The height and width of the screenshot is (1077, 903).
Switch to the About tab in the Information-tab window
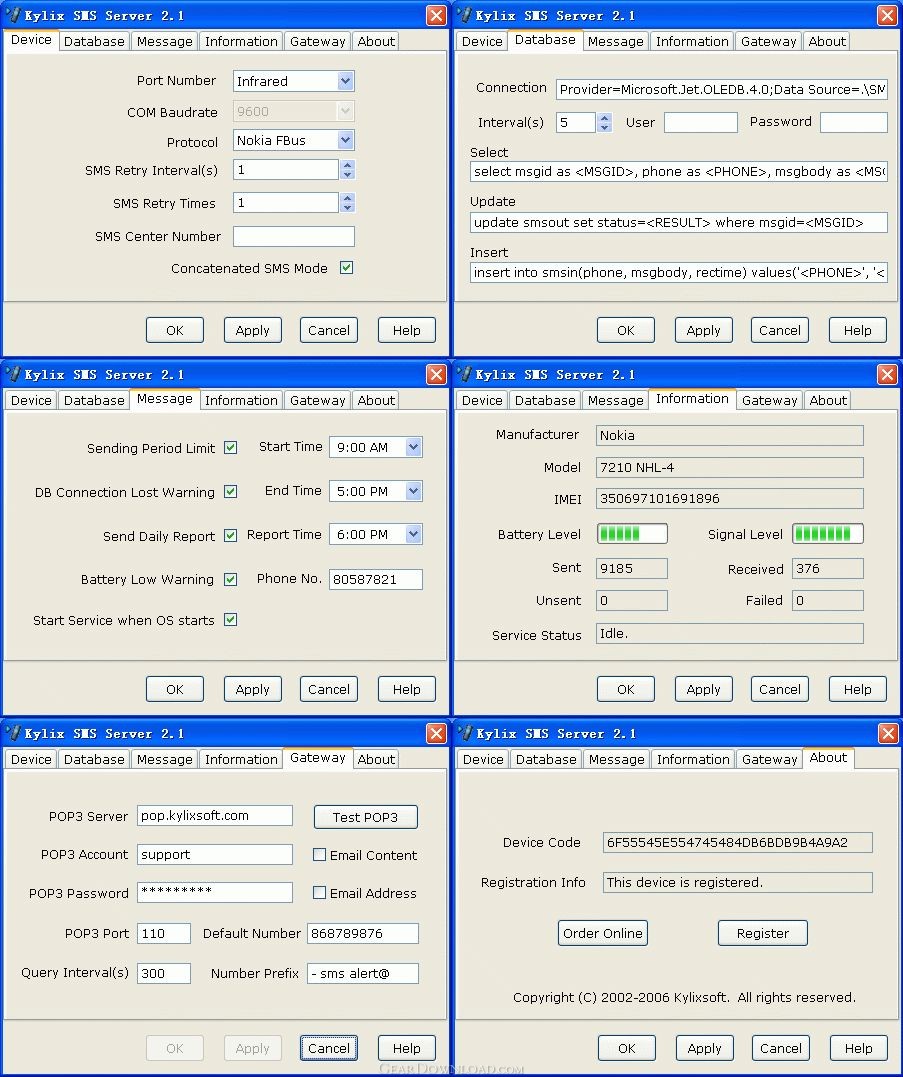click(828, 400)
